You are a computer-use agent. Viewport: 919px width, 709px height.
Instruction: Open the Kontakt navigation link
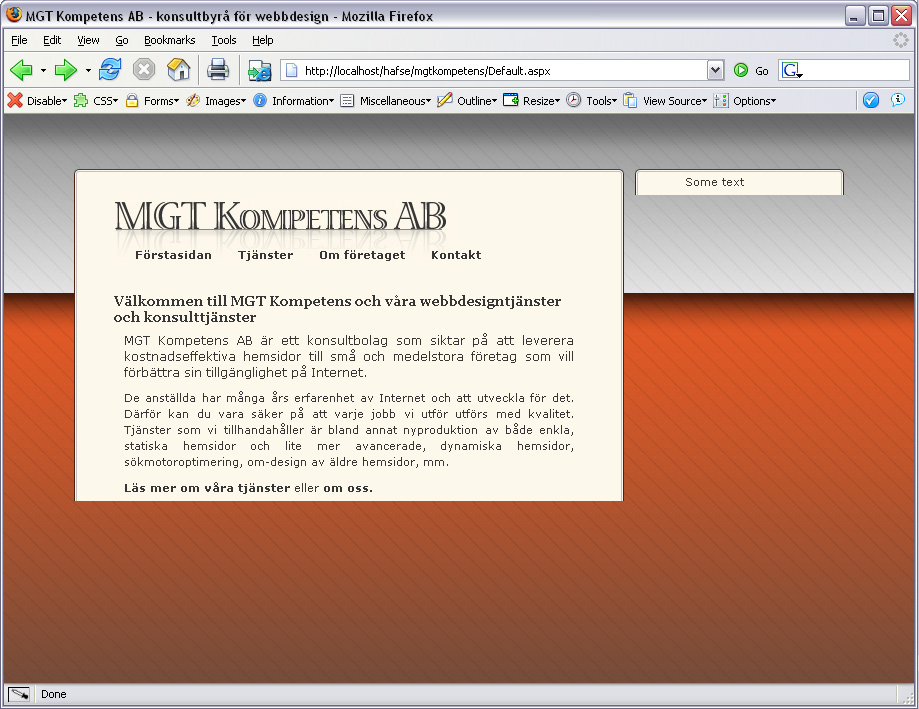pyautogui.click(x=456, y=255)
